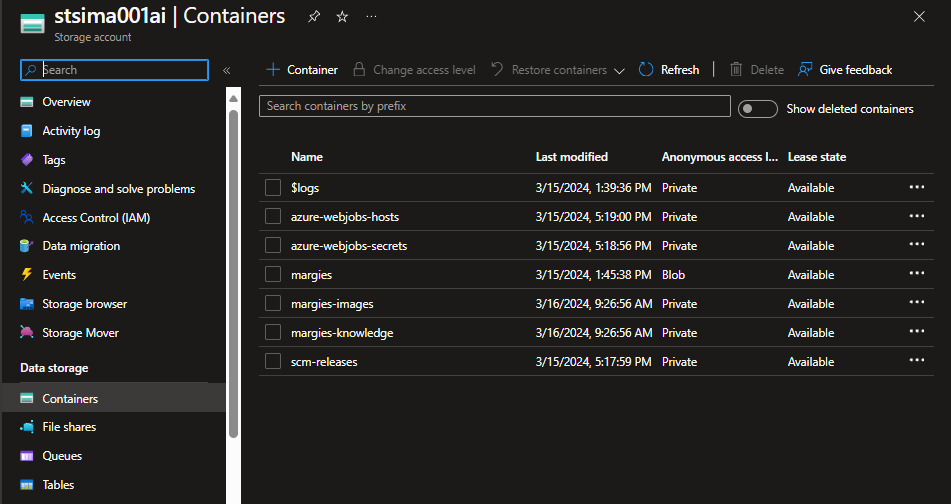
Task: Focus Search containers by prefix field
Action: pos(494,106)
